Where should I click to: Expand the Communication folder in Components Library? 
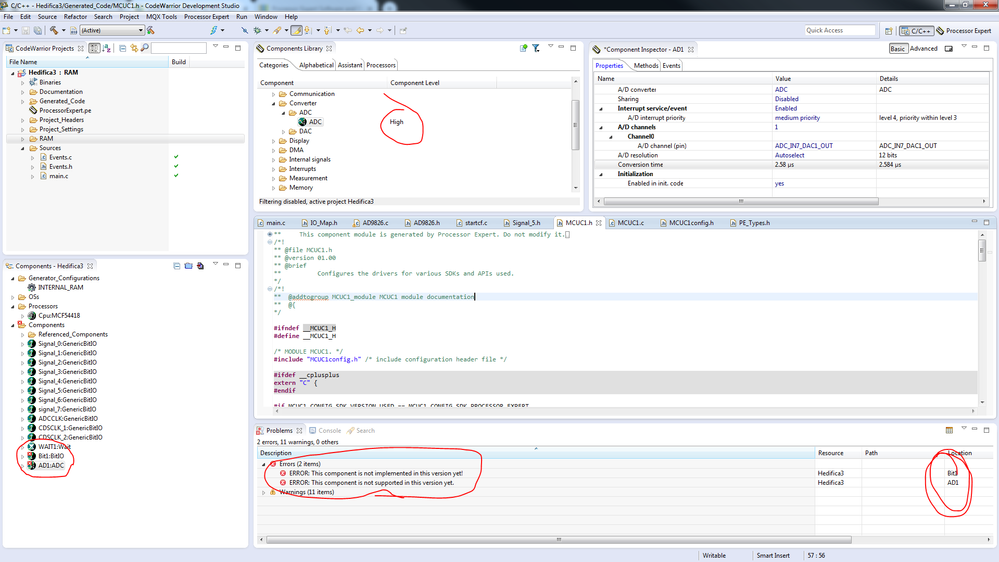click(273, 94)
